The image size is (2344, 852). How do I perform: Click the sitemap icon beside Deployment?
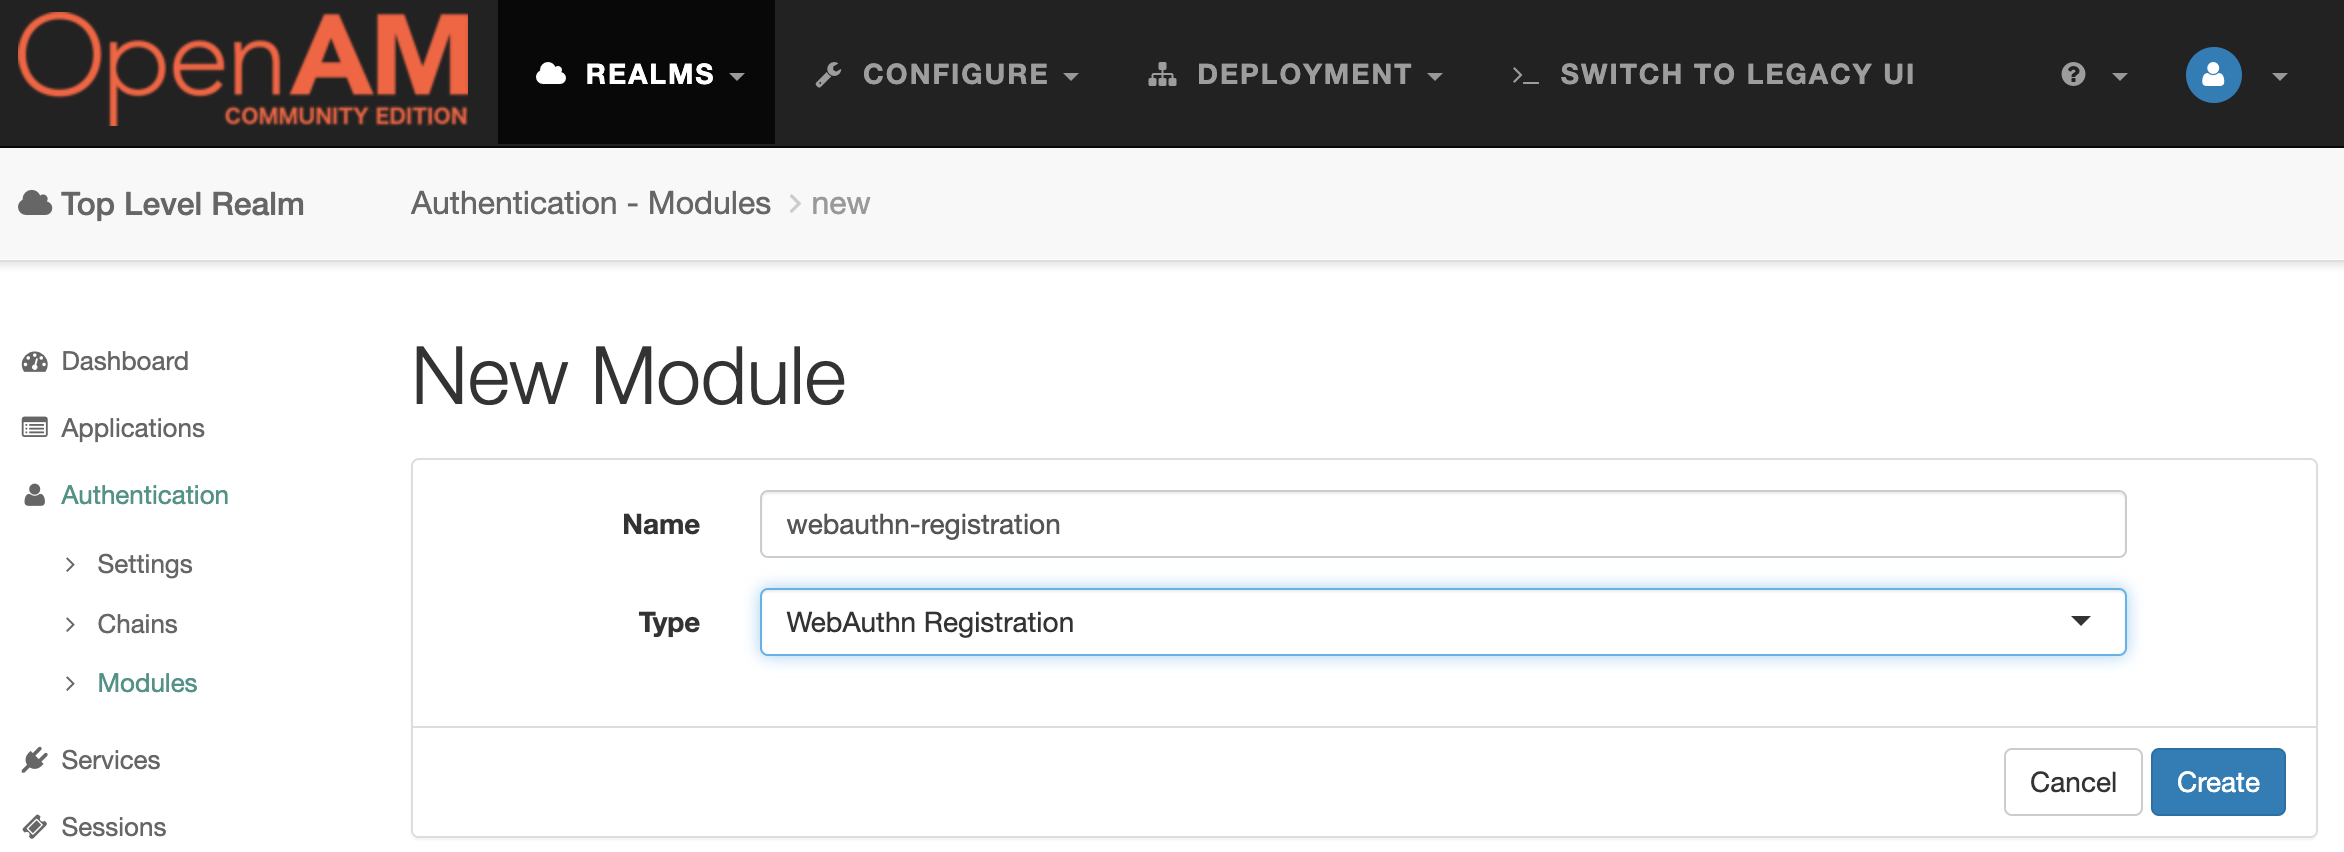1162,75
